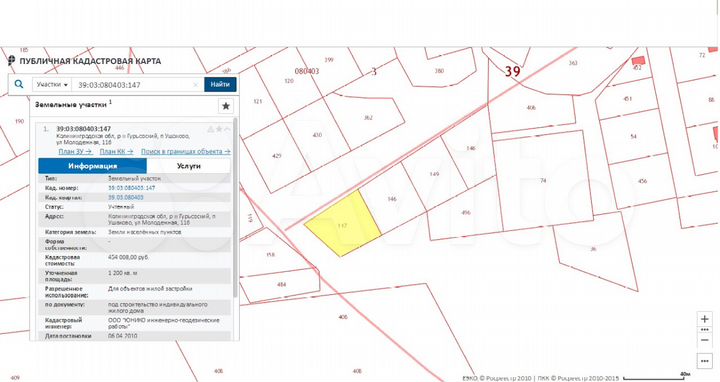Open the План КК link
Viewport: 720px width, 382px height.
click(x=117, y=151)
